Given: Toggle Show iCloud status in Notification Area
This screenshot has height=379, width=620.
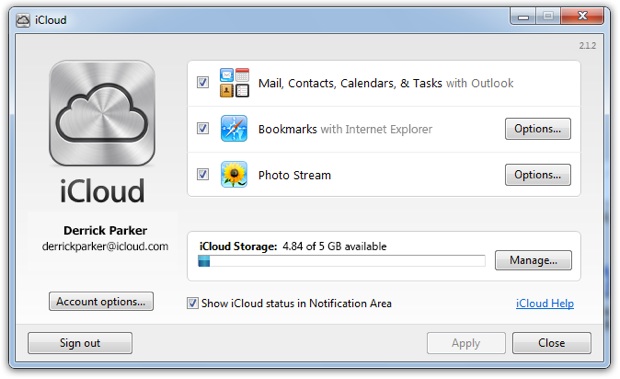Looking at the screenshot, I should click(193, 303).
